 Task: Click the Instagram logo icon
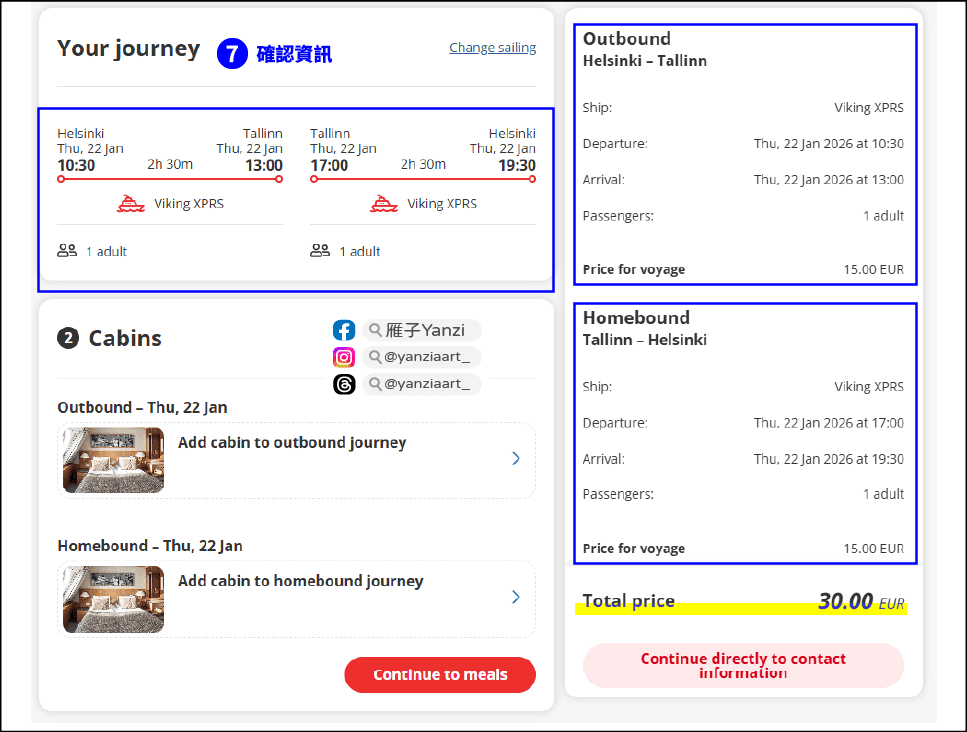coord(344,357)
